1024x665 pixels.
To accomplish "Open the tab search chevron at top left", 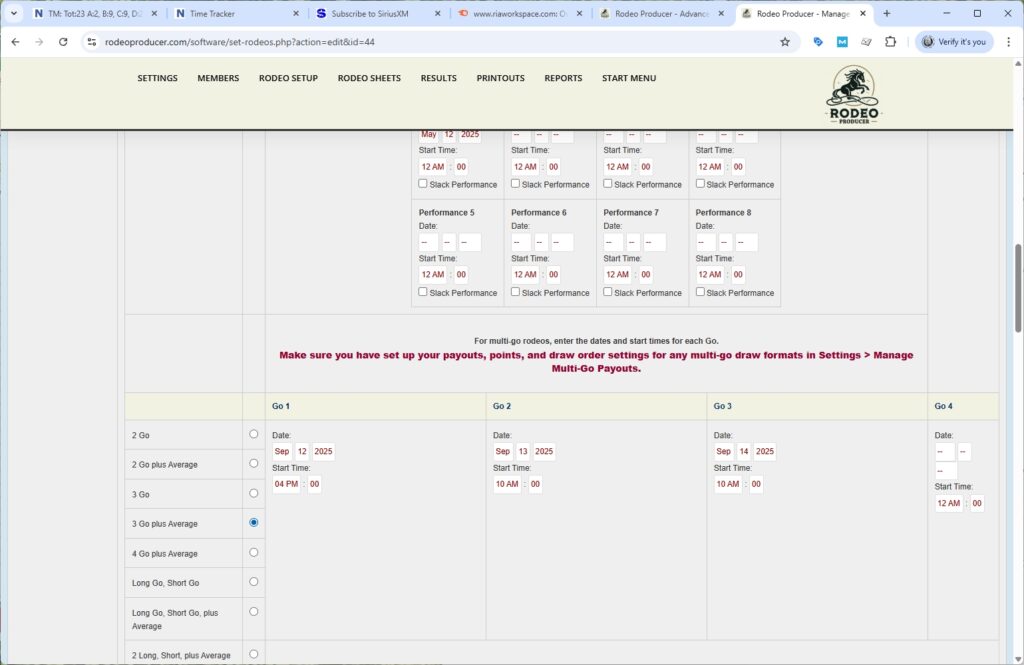I will [14, 14].
